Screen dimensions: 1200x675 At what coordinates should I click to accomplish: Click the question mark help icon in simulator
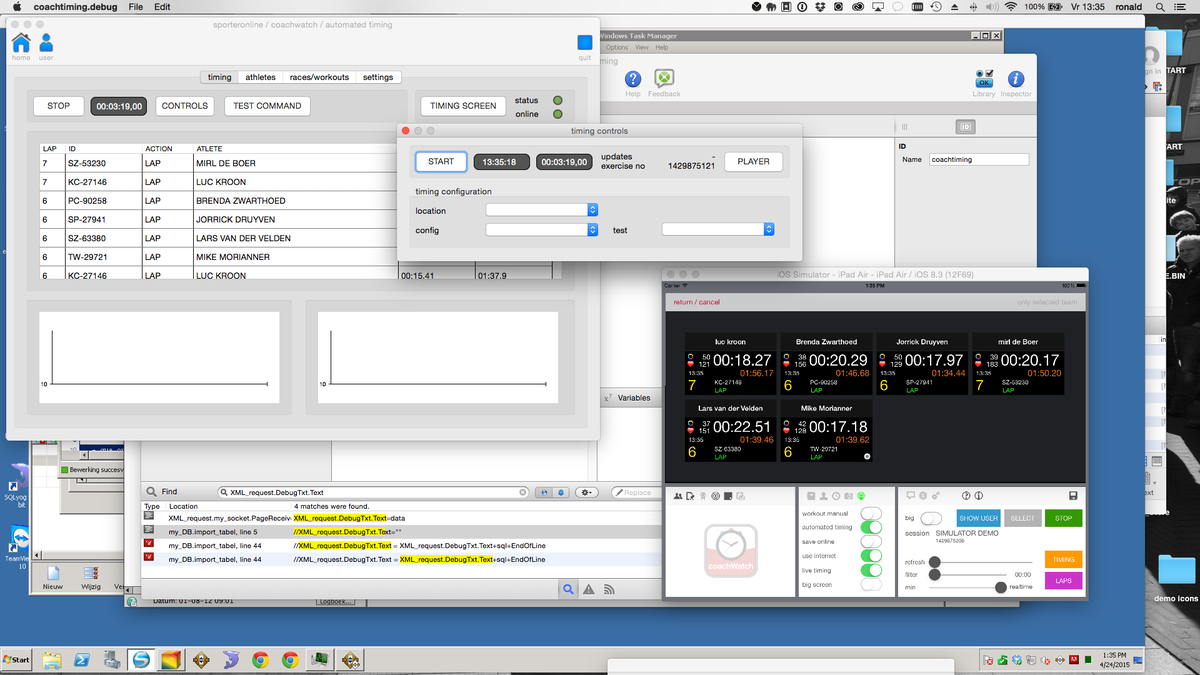[x=966, y=496]
